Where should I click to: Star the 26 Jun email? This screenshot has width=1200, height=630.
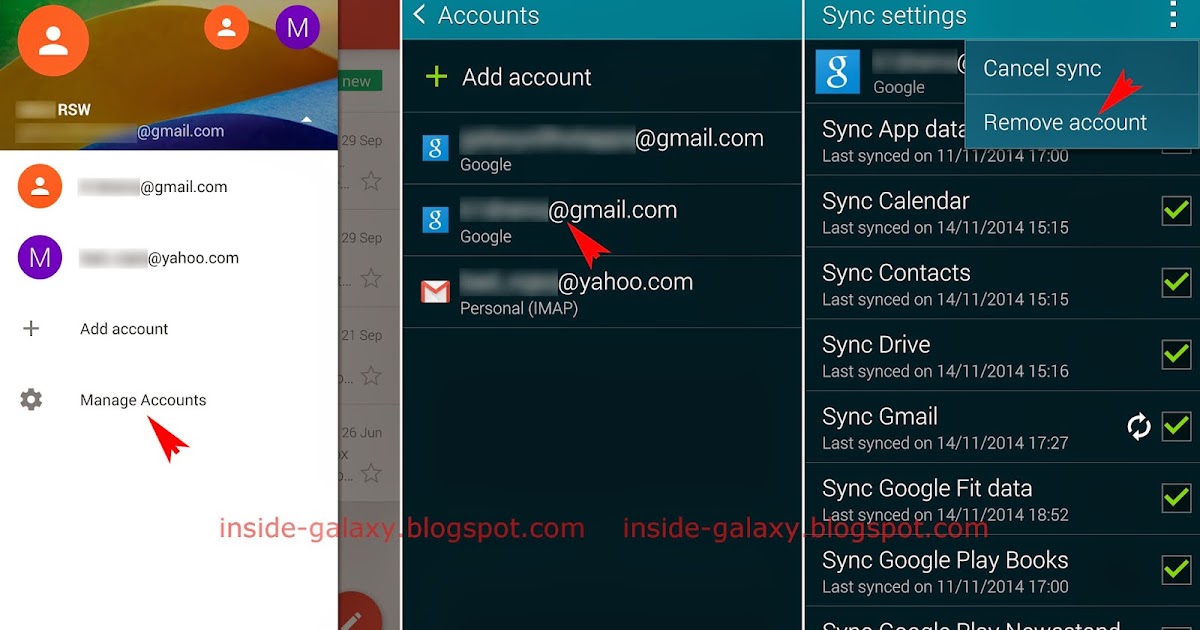coord(371,472)
